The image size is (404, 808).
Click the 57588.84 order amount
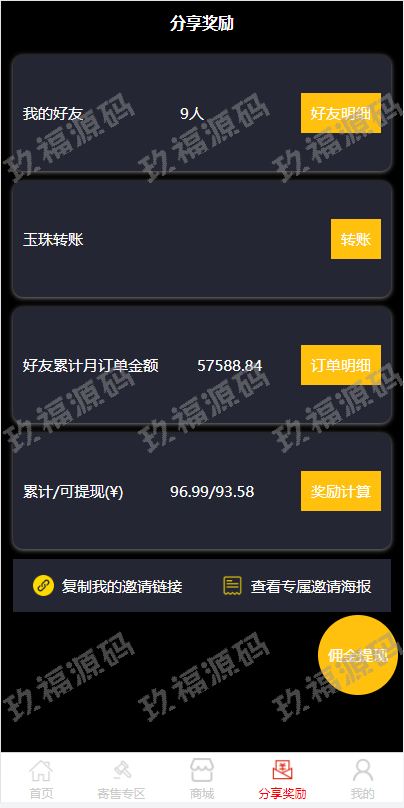tap(230, 366)
